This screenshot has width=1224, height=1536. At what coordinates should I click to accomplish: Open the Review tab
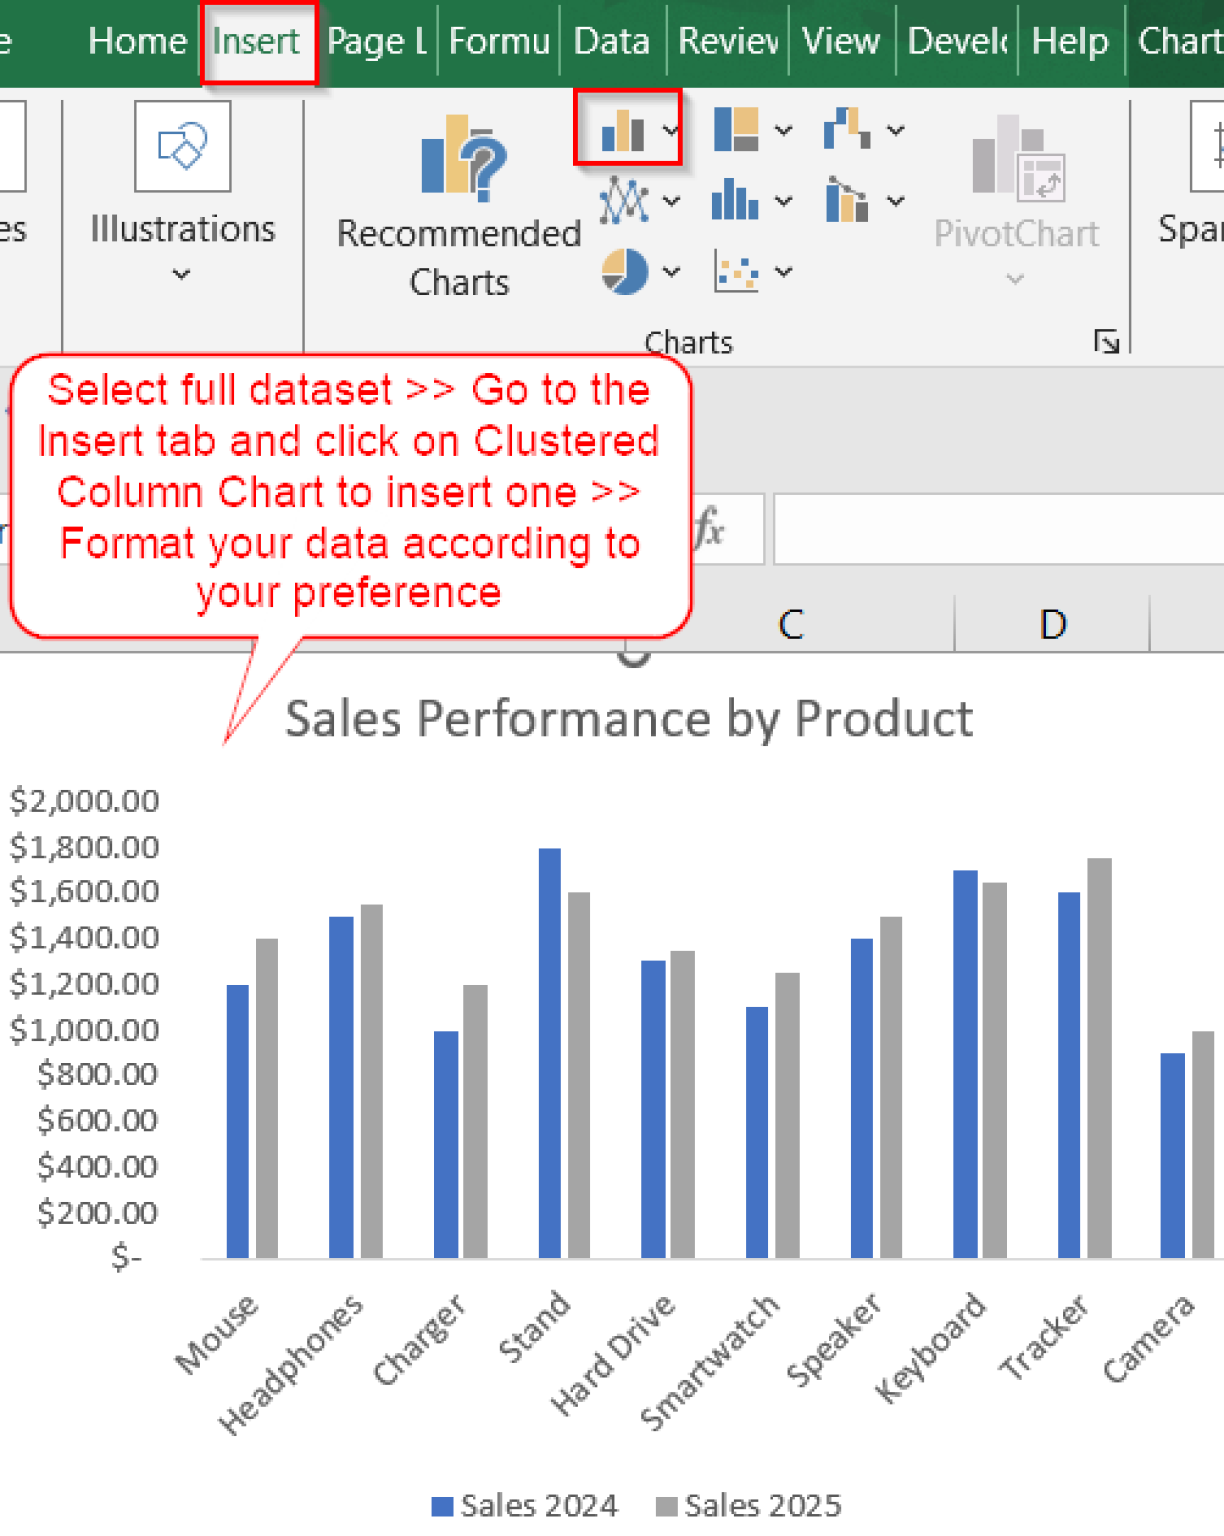click(727, 42)
